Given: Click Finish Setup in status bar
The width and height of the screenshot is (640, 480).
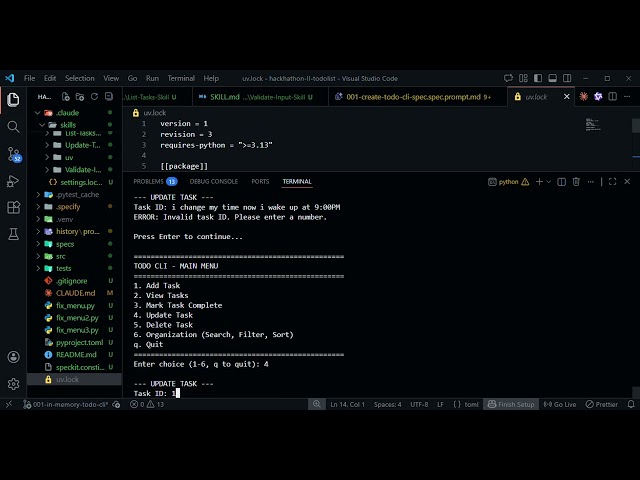Looking at the screenshot, I should 511,404.
